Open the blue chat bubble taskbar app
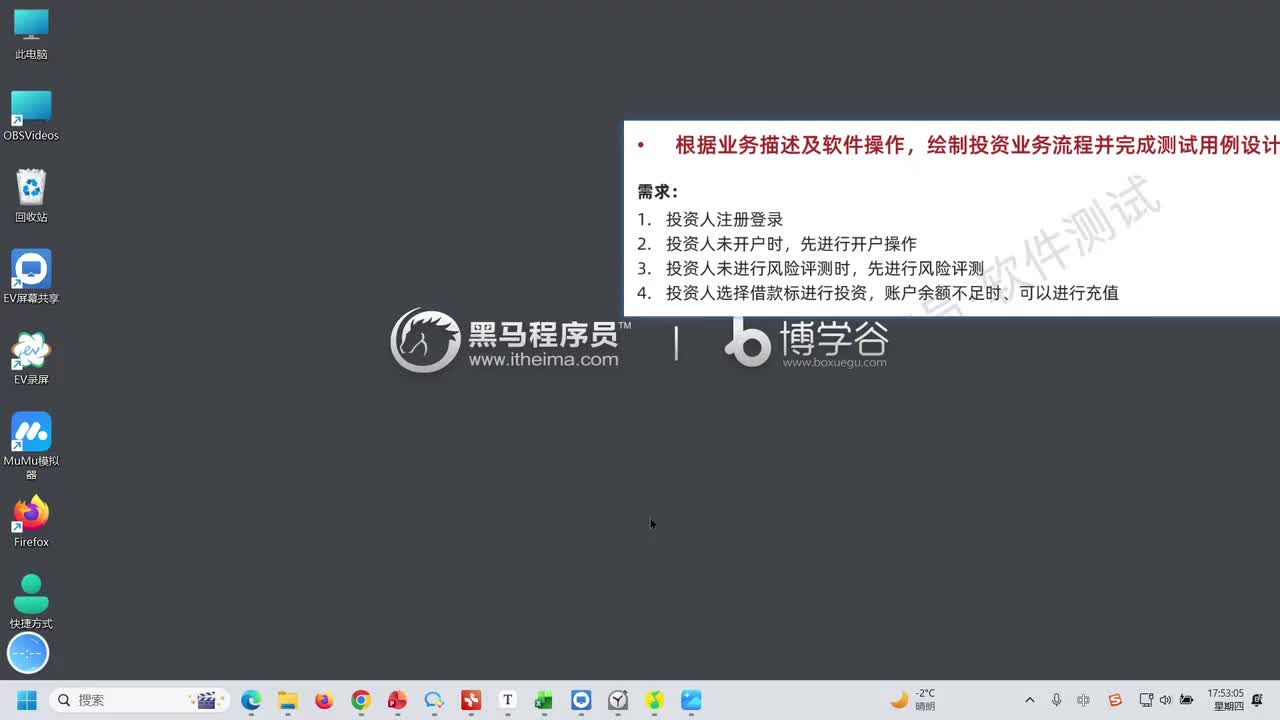1280x720 pixels. [x=434, y=700]
